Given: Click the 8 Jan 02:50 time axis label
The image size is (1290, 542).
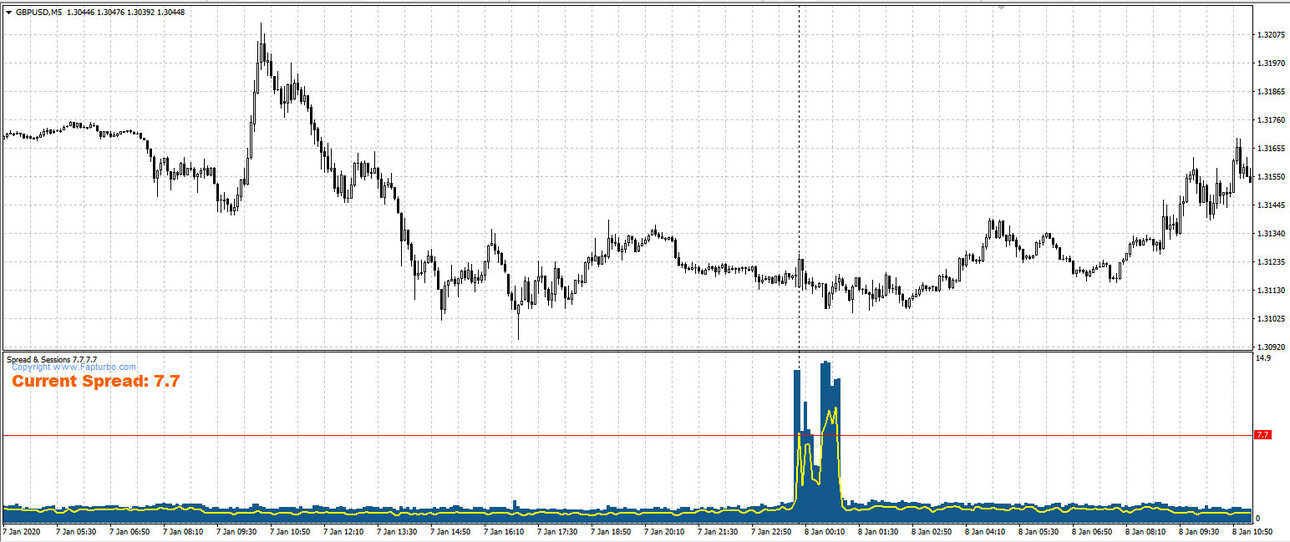Looking at the screenshot, I should pos(930,533).
